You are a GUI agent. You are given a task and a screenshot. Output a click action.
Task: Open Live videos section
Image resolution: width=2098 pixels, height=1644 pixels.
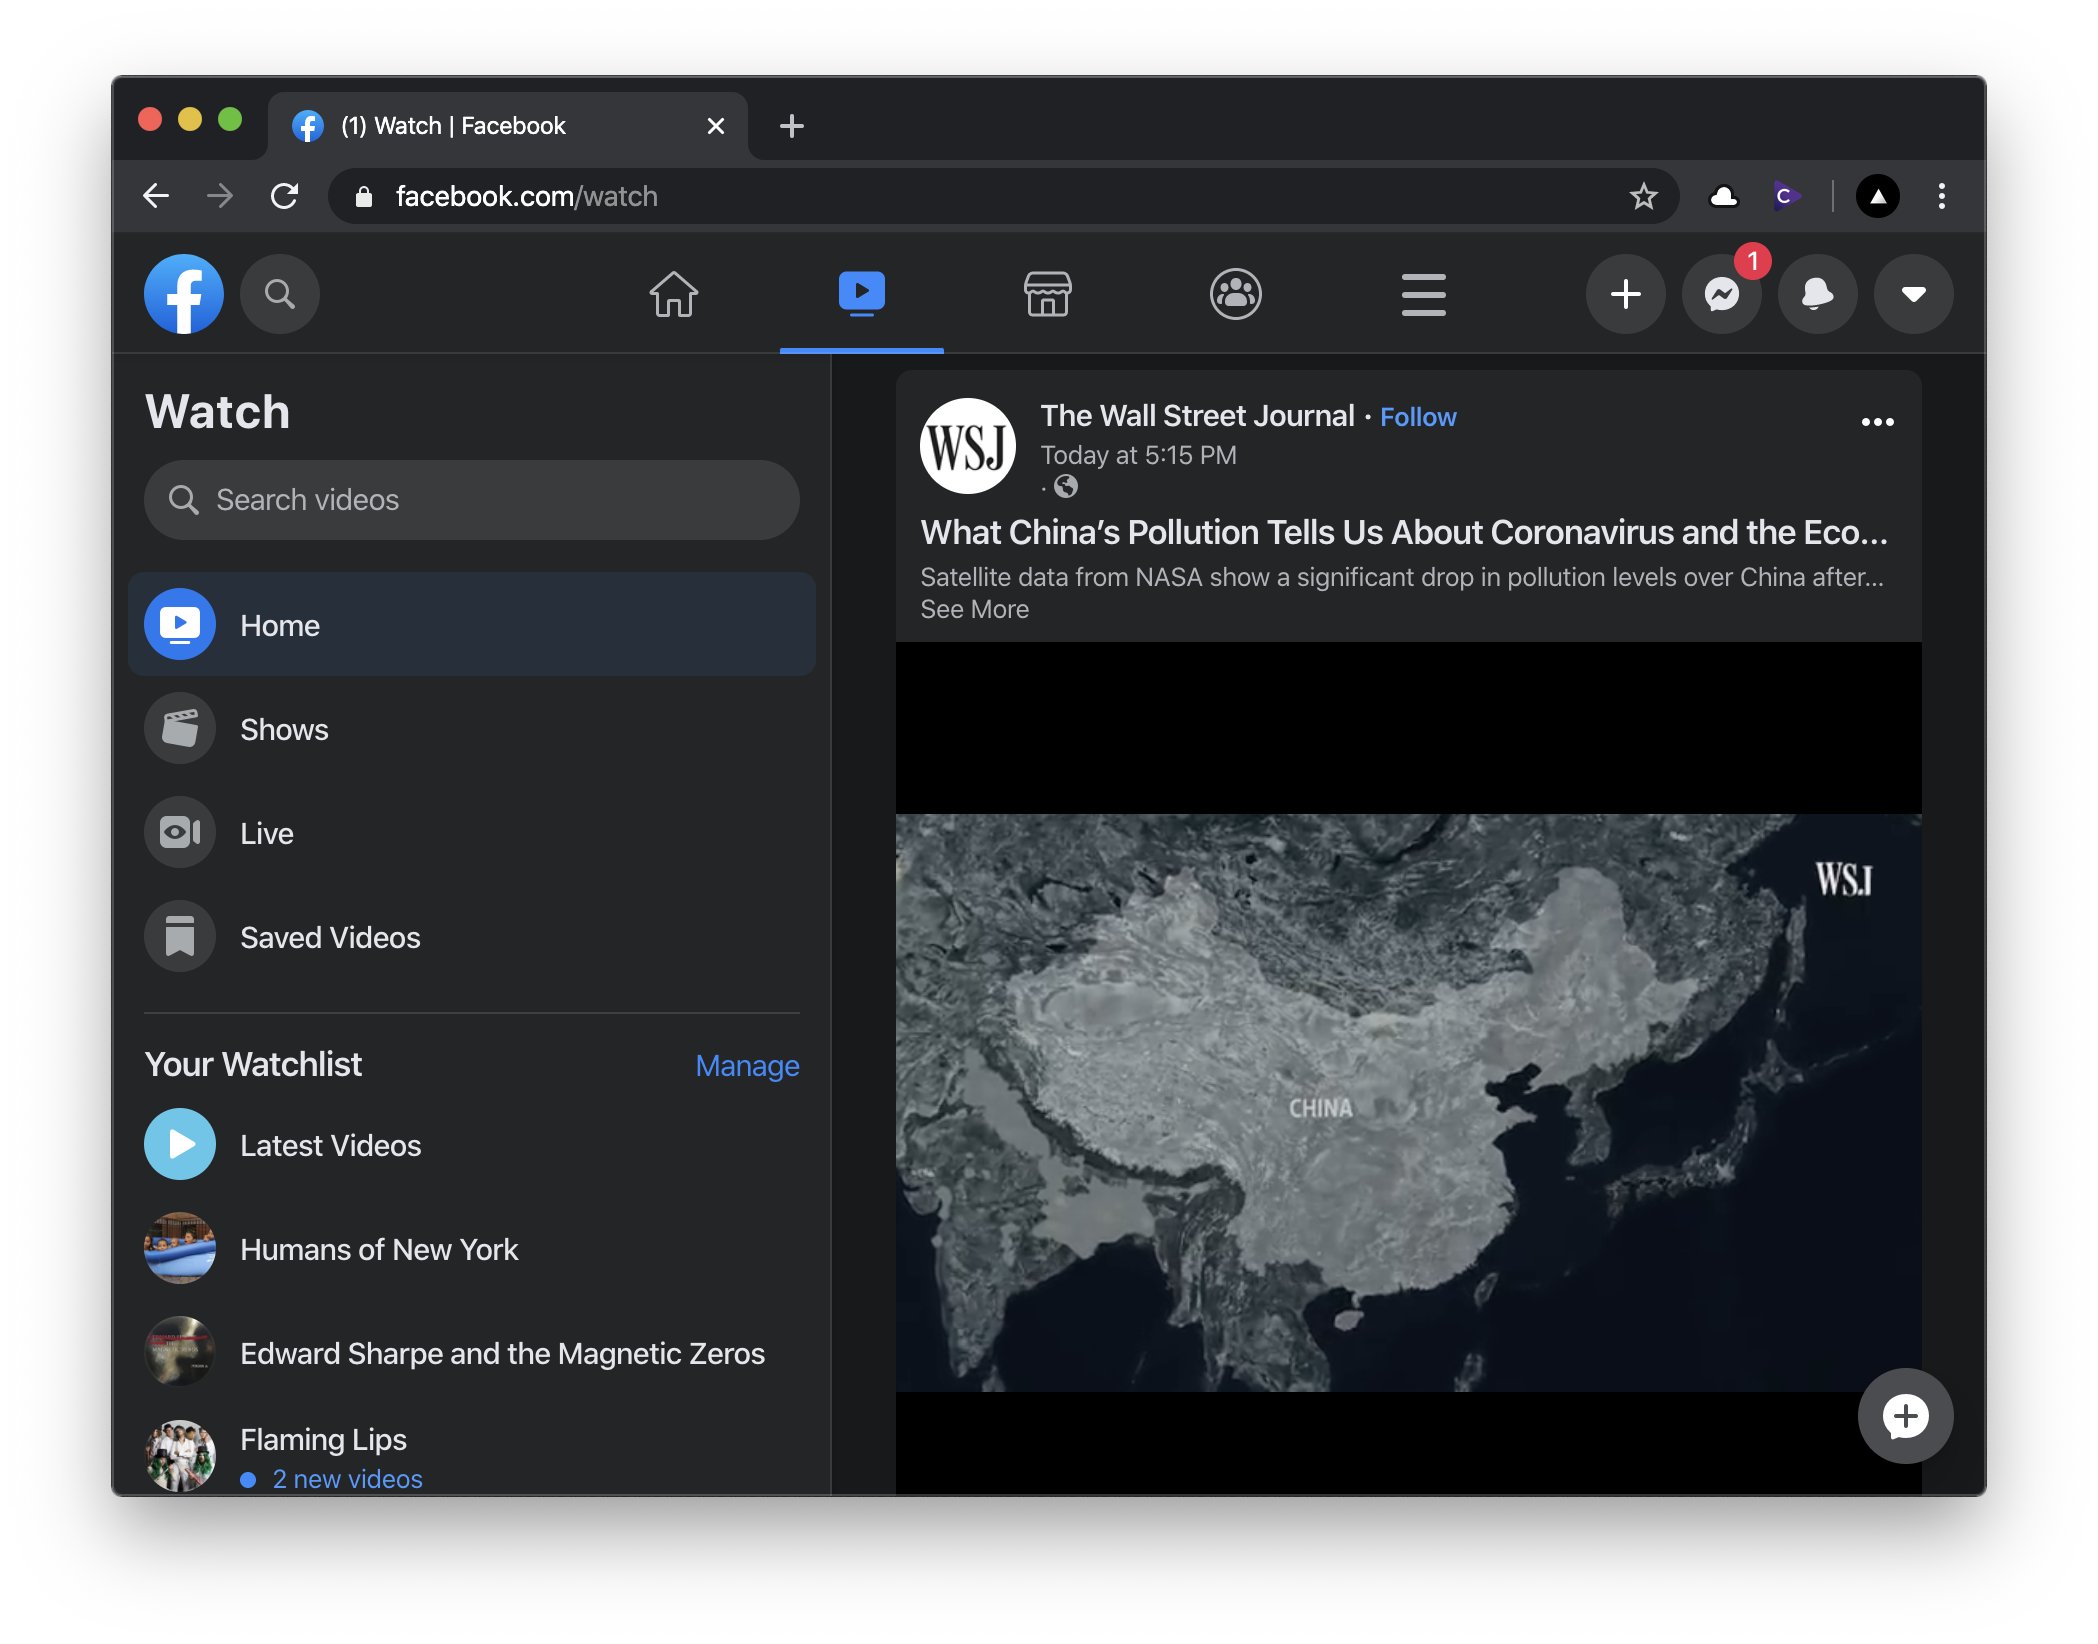pyautogui.click(x=266, y=833)
